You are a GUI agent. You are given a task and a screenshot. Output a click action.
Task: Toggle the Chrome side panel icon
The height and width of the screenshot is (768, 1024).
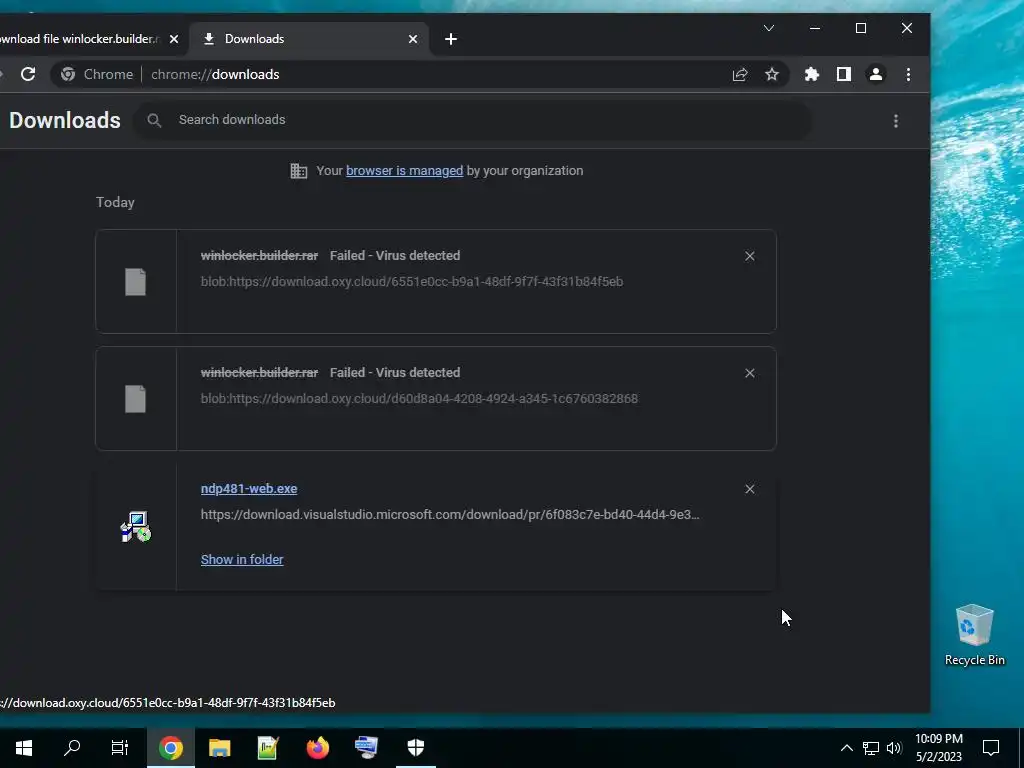click(x=844, y=74)
